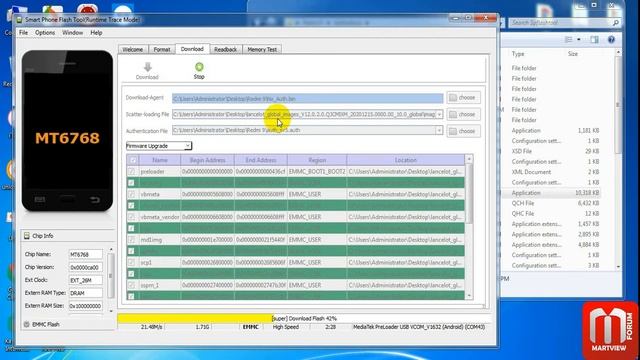640x360 pixels.
Task: Uncheck the vbmeta row checkbox
Action: [131, 194]
